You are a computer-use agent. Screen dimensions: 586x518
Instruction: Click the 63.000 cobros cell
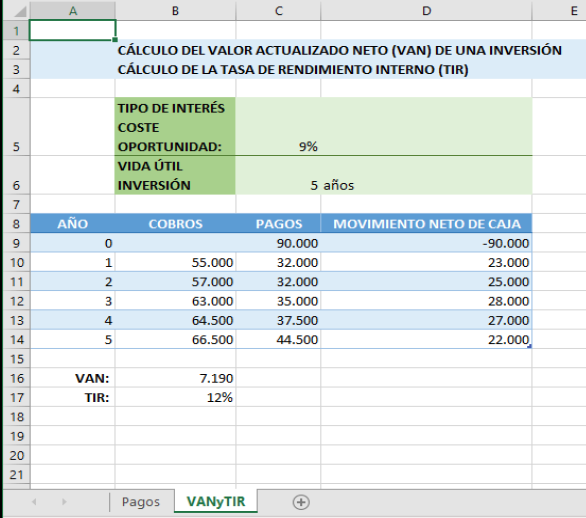click(x=175, y=301)
